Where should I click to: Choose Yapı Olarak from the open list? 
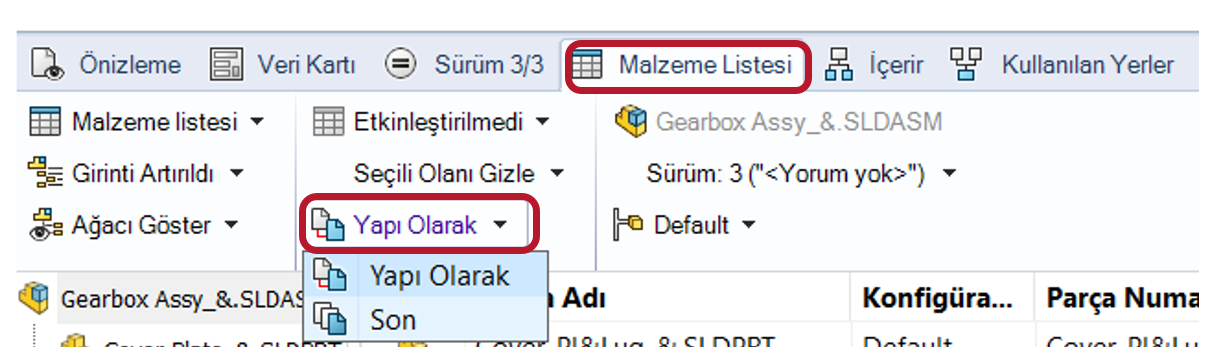(x=425, y=275)
